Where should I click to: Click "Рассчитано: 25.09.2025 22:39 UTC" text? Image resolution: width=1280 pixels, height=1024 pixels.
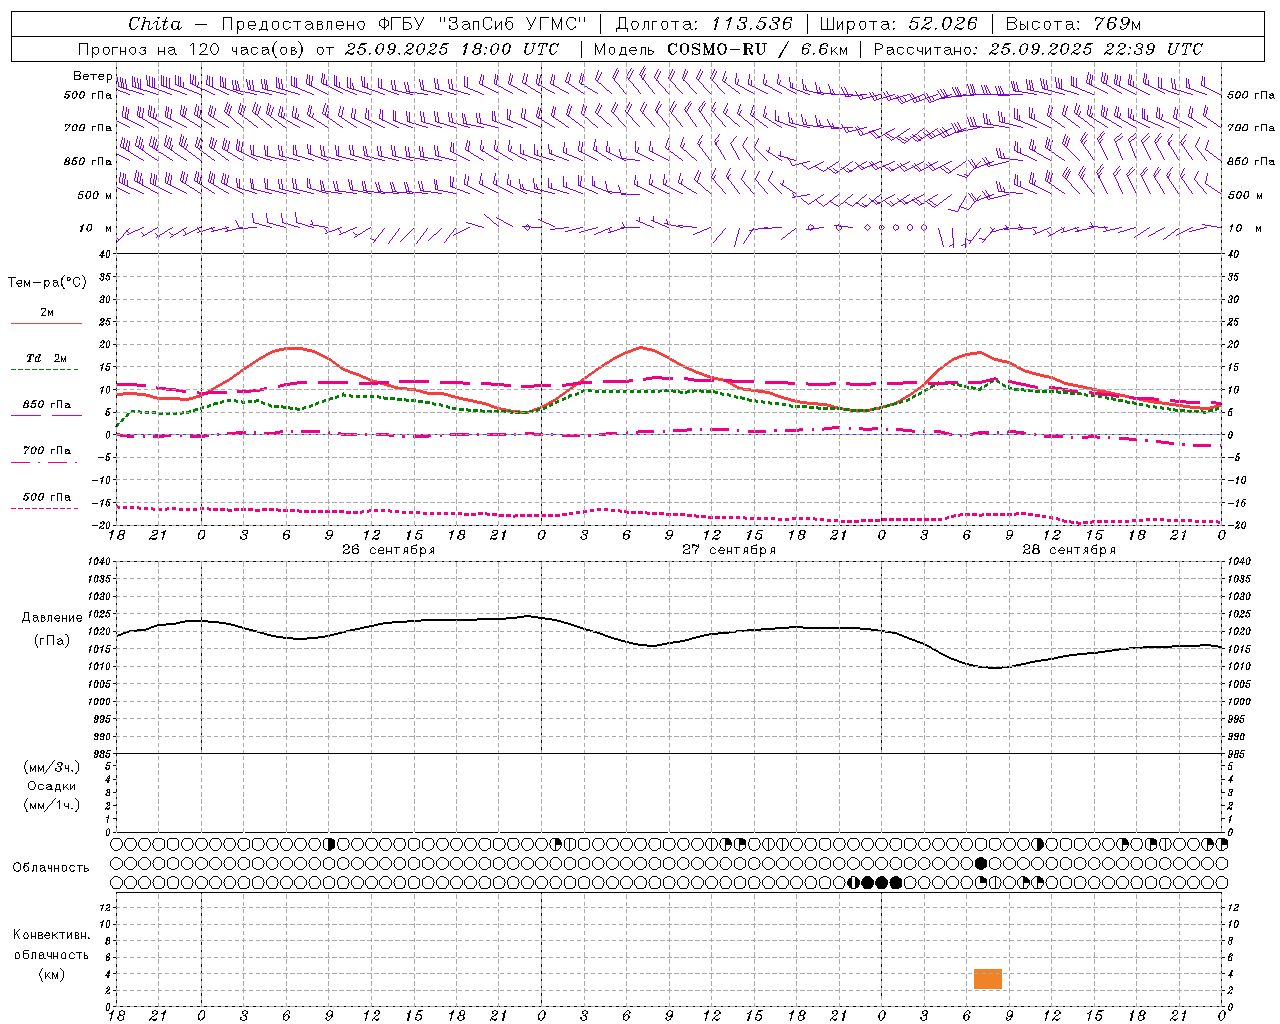click(1038, 49)
